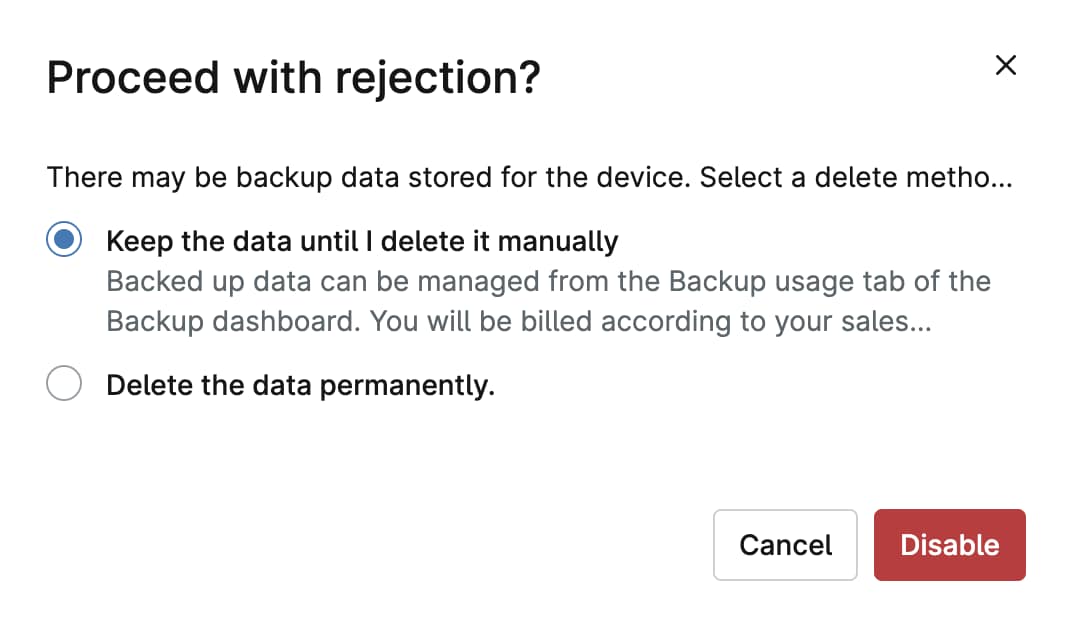Image resolution: width=1069 pixels, height=621 pixels.
Task: Click the dismiss cross in the top corner
Action: point(1005,65)
